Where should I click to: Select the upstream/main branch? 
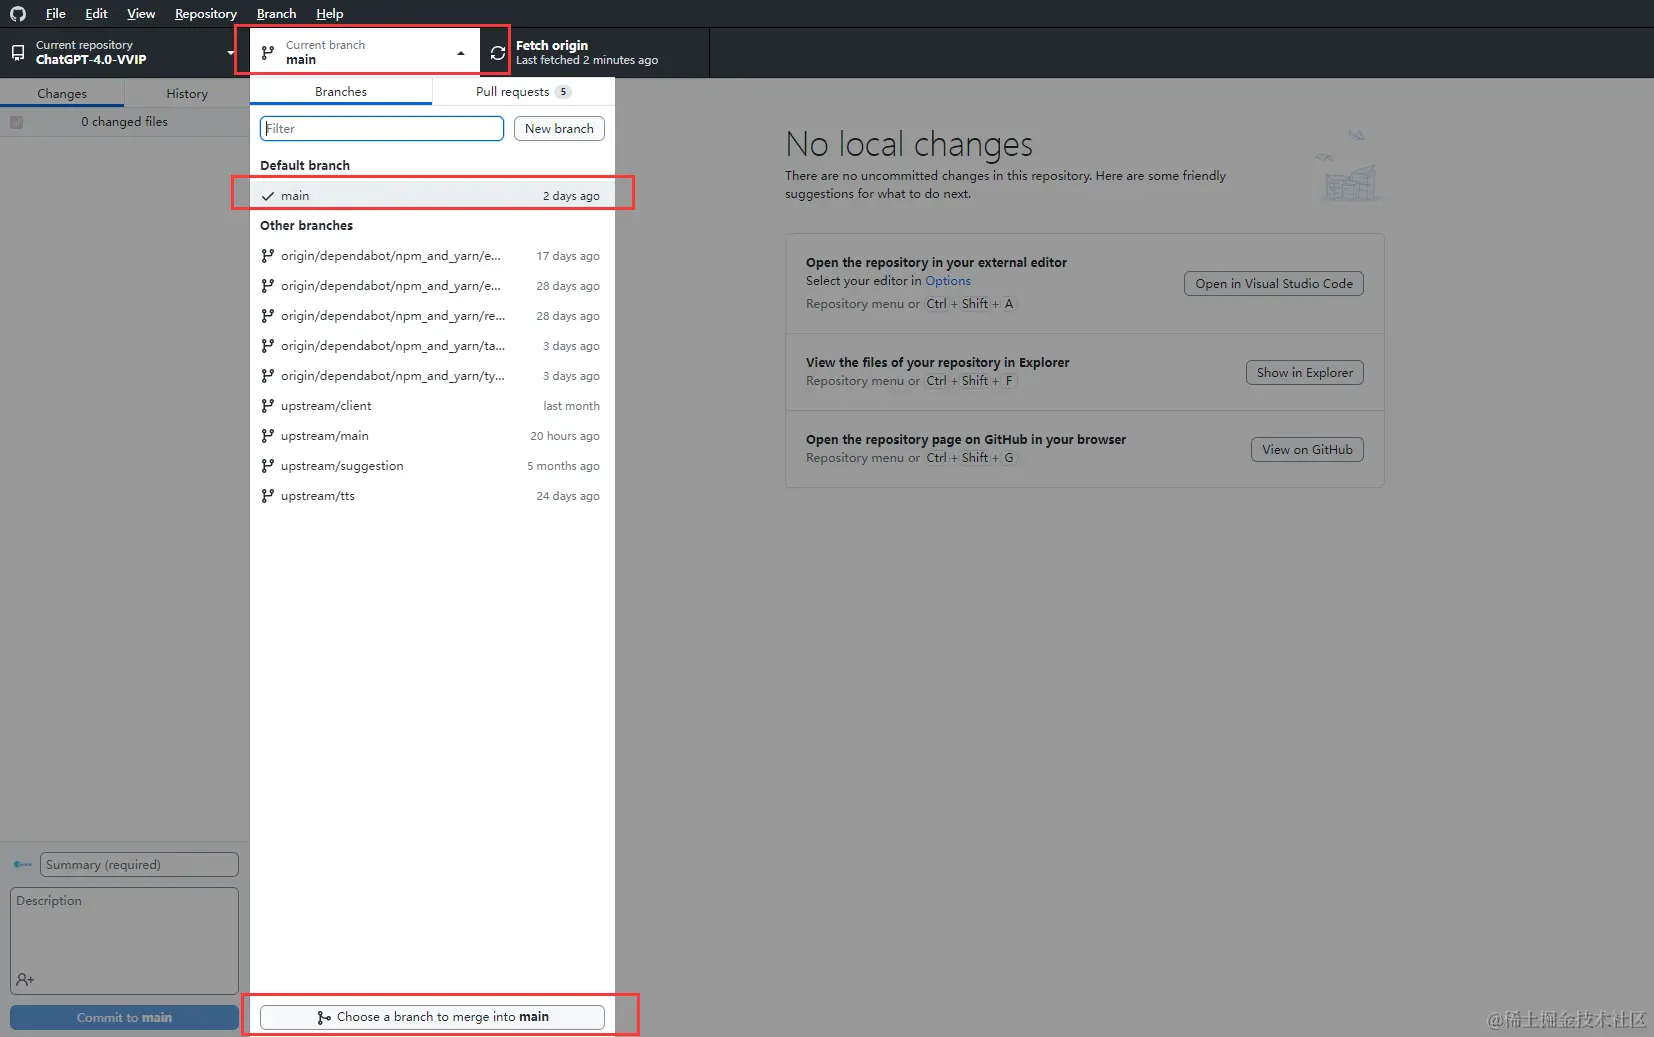(x=432, y=436)
